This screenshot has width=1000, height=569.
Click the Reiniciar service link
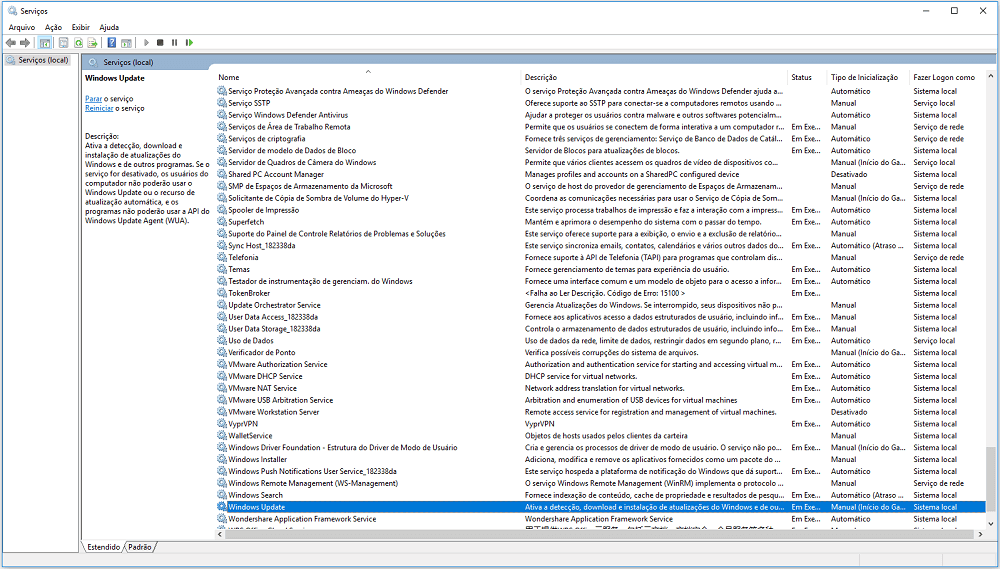pos(99,108)
